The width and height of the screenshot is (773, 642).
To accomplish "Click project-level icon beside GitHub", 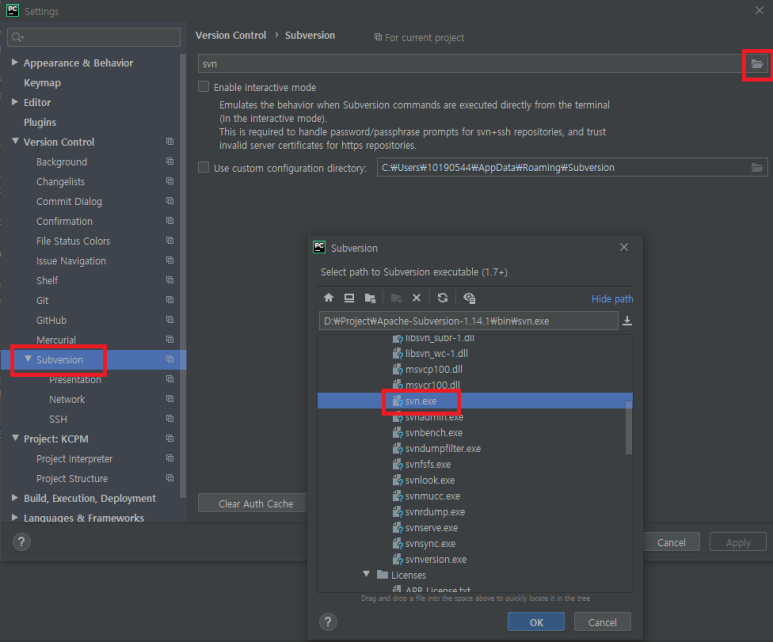I will coord(170,320).
